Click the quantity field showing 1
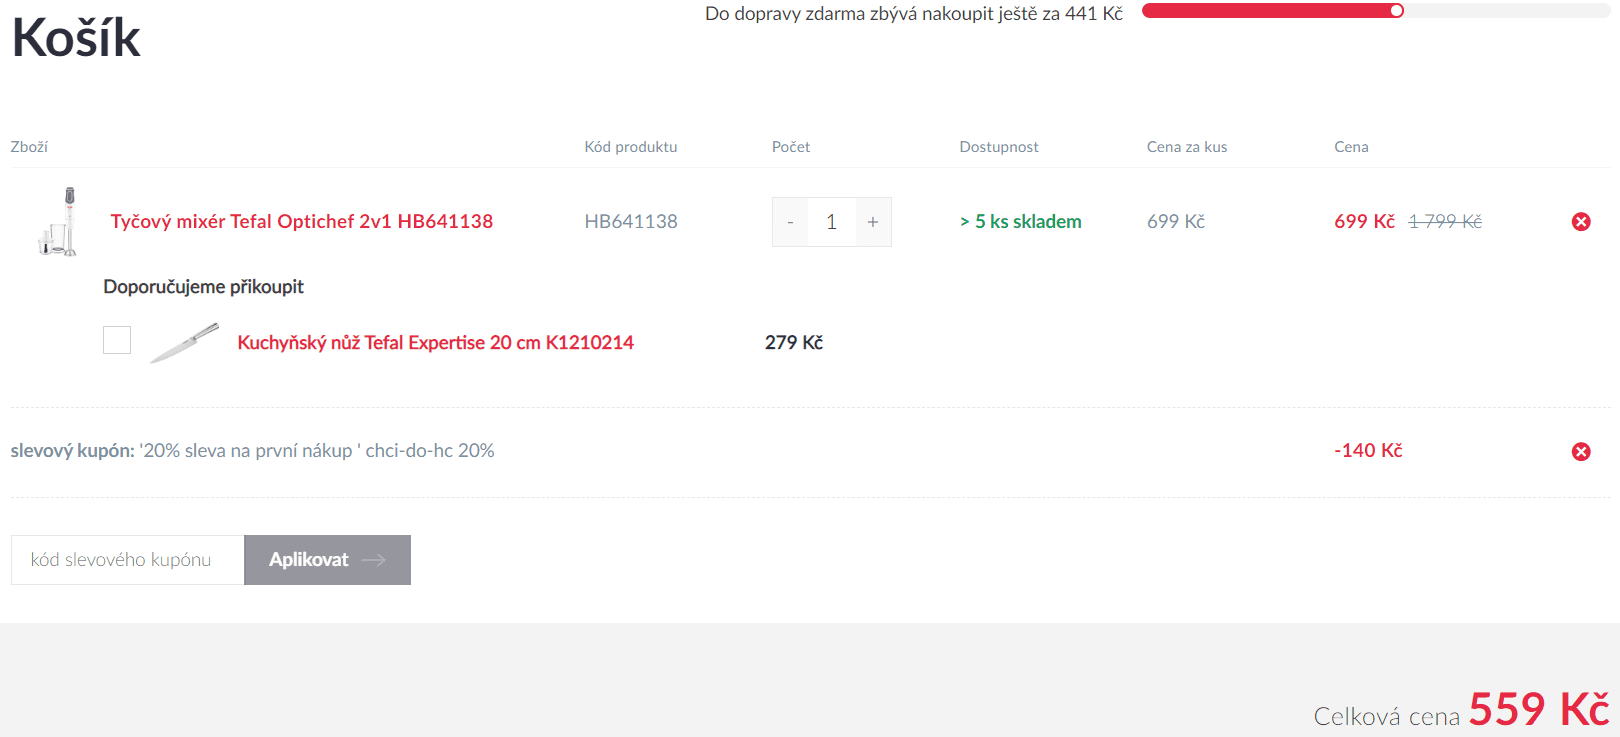The height and width of the screenshot is (737, 1620). (831, 222)
